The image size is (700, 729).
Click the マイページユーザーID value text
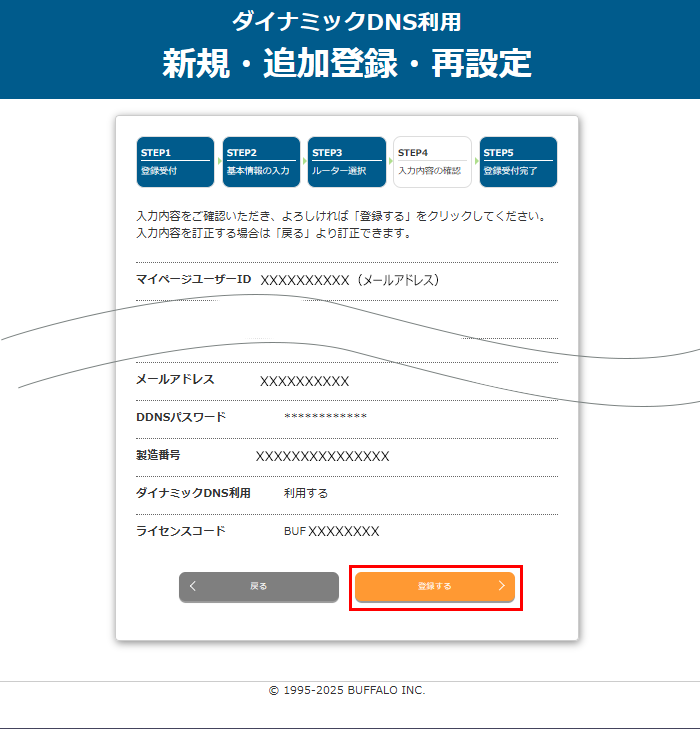click(350, 281)
